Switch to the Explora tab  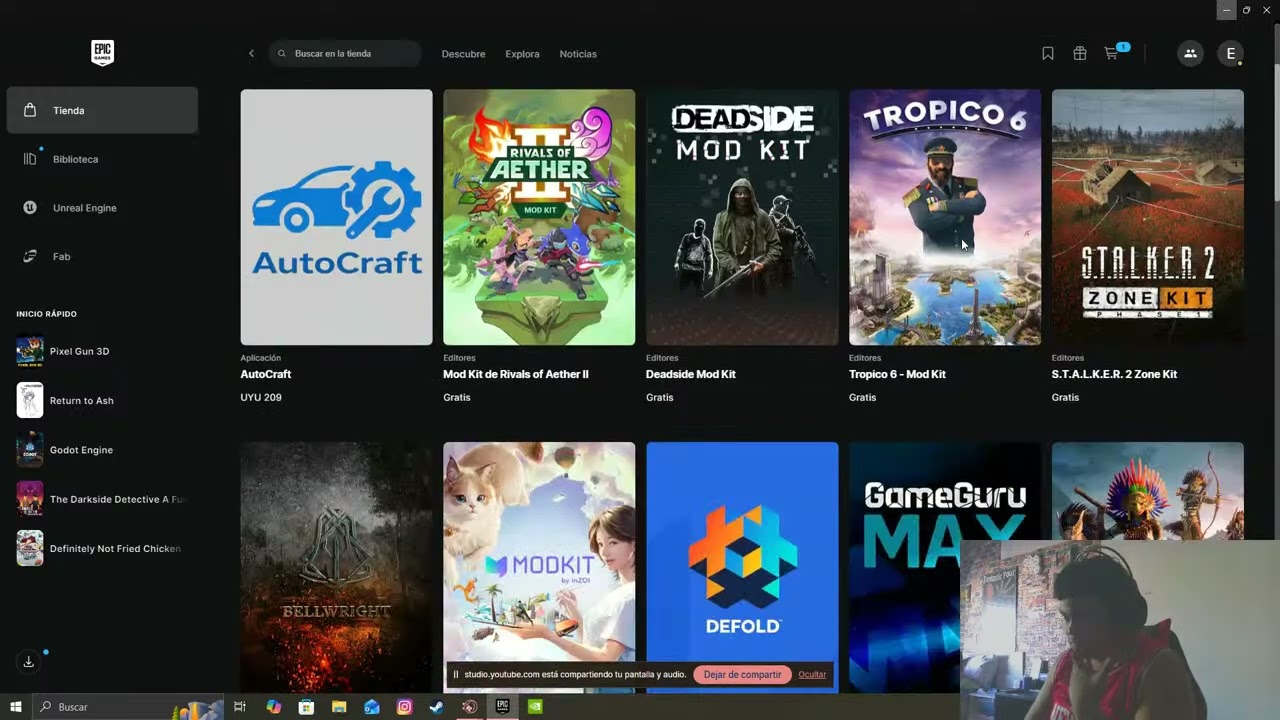(x=522, y=54)
